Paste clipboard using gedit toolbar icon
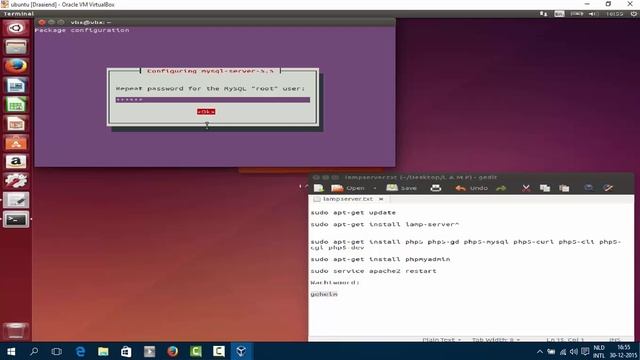The image size is (640, 360). tap(564, 188)
